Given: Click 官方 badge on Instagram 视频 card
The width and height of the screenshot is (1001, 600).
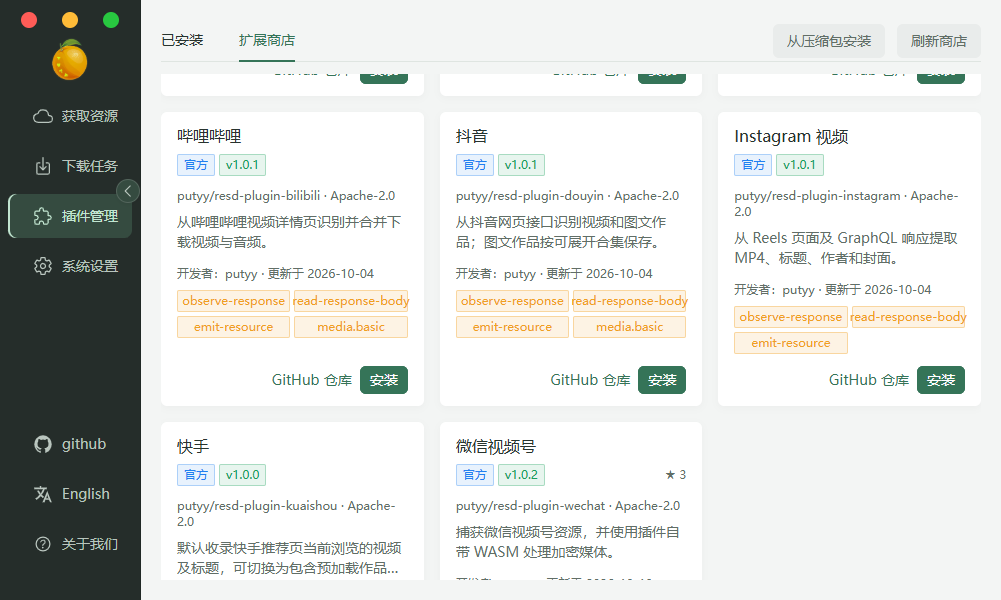Looking at the screenshot, I should coord(753,165).
